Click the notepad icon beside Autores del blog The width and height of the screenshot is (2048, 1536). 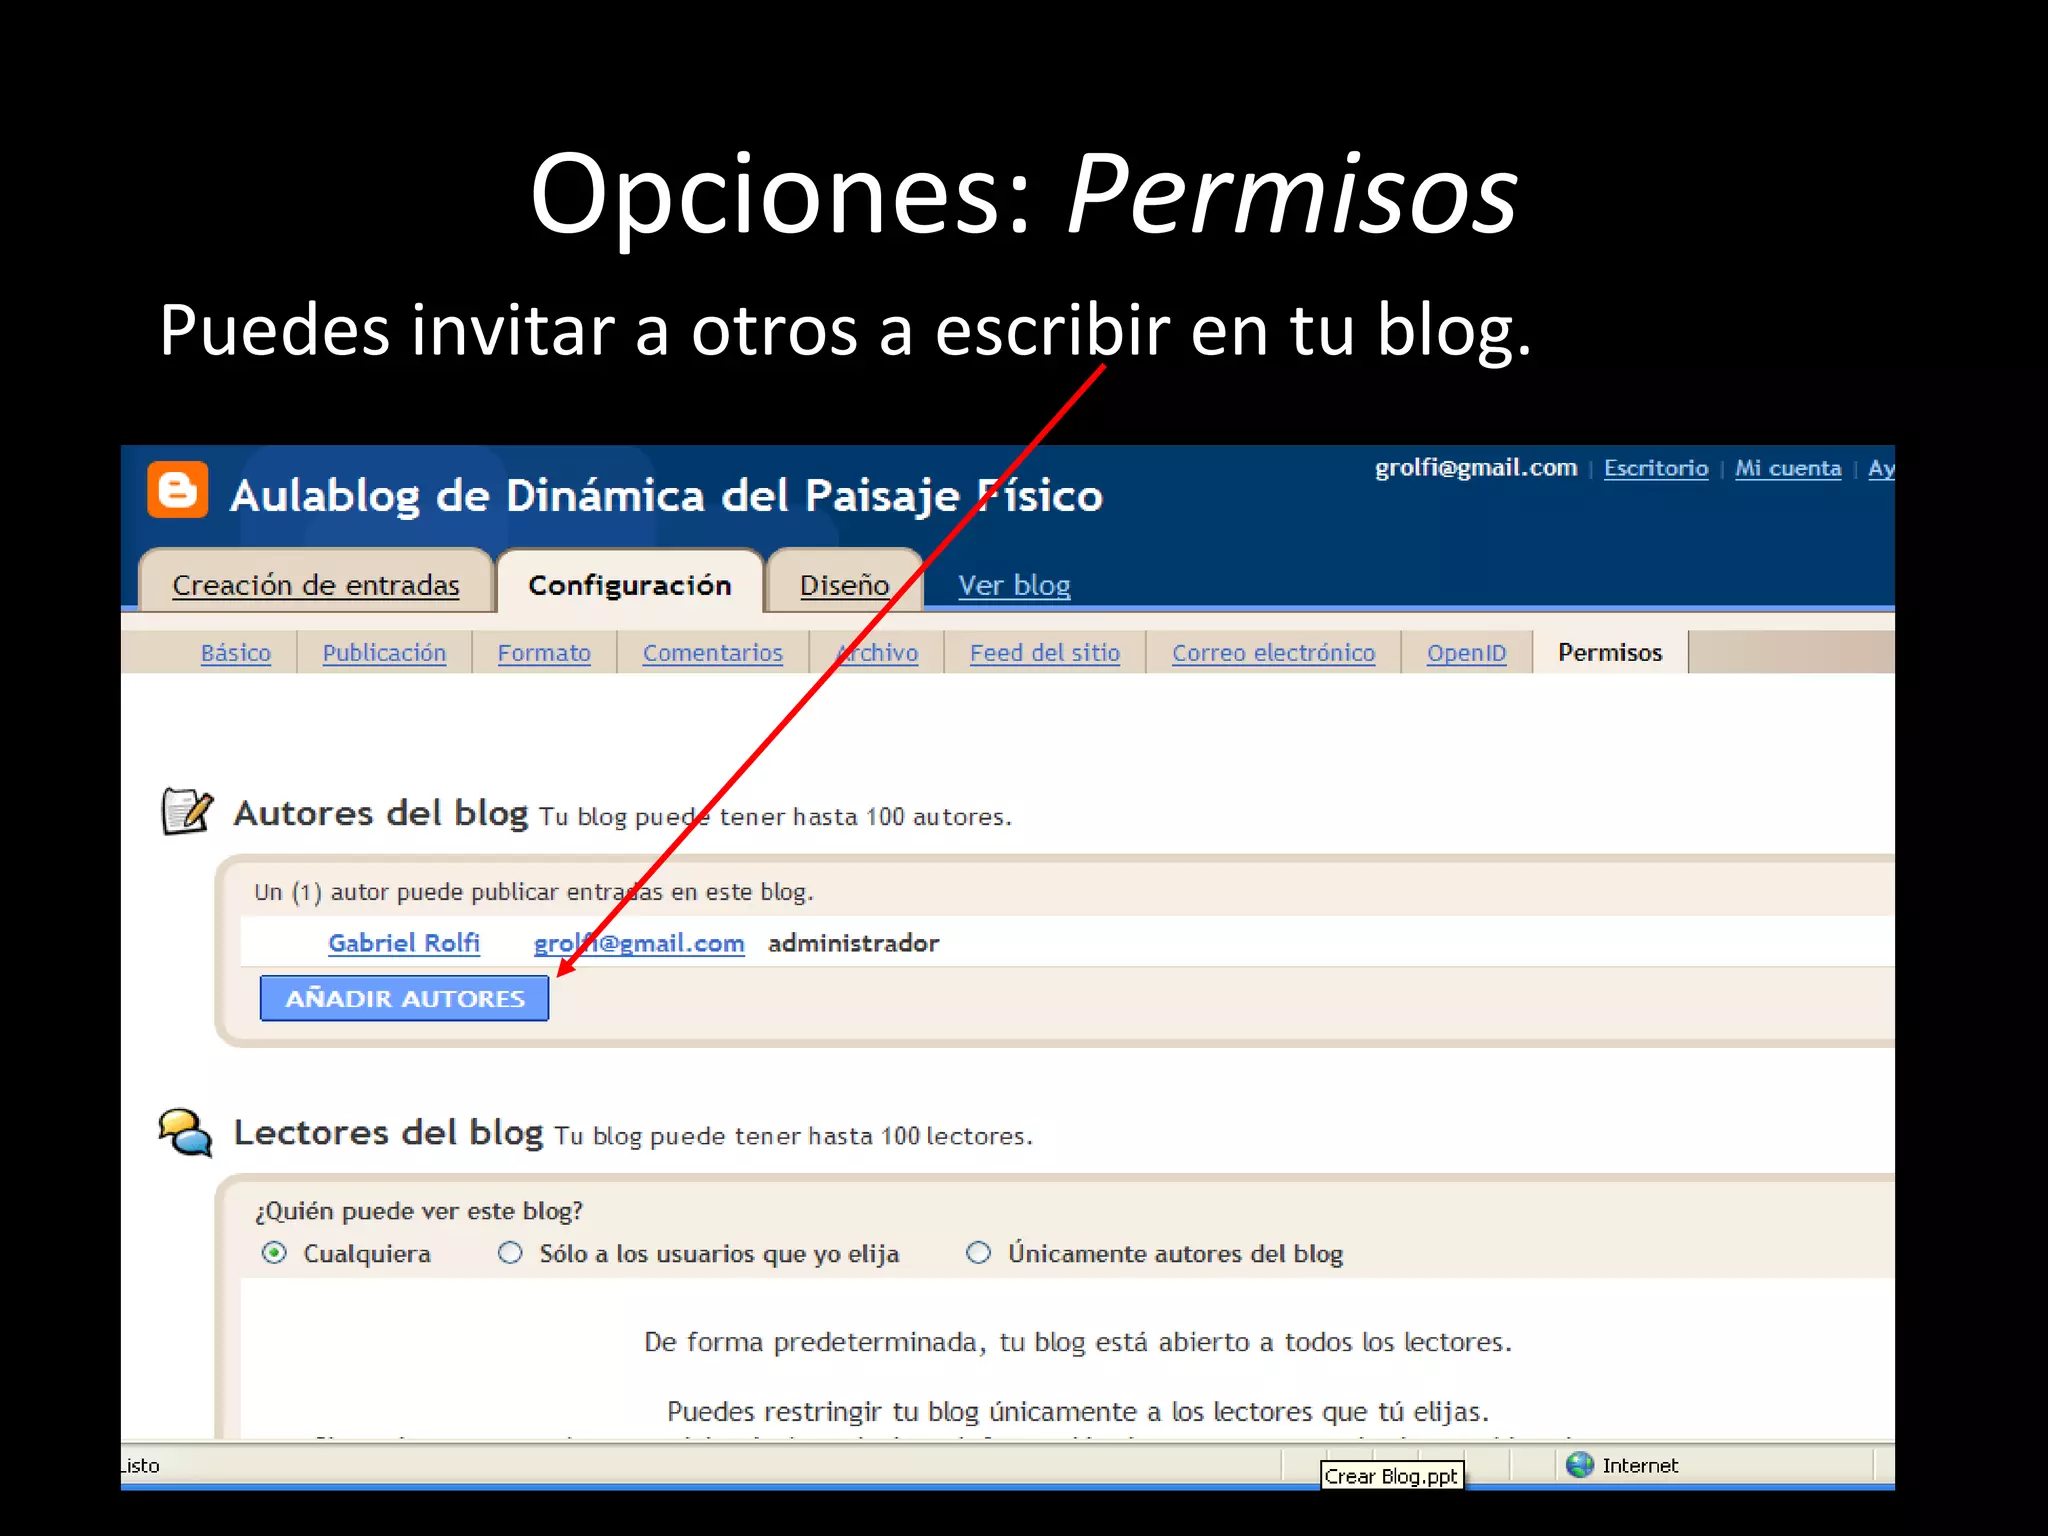[187, 811]
